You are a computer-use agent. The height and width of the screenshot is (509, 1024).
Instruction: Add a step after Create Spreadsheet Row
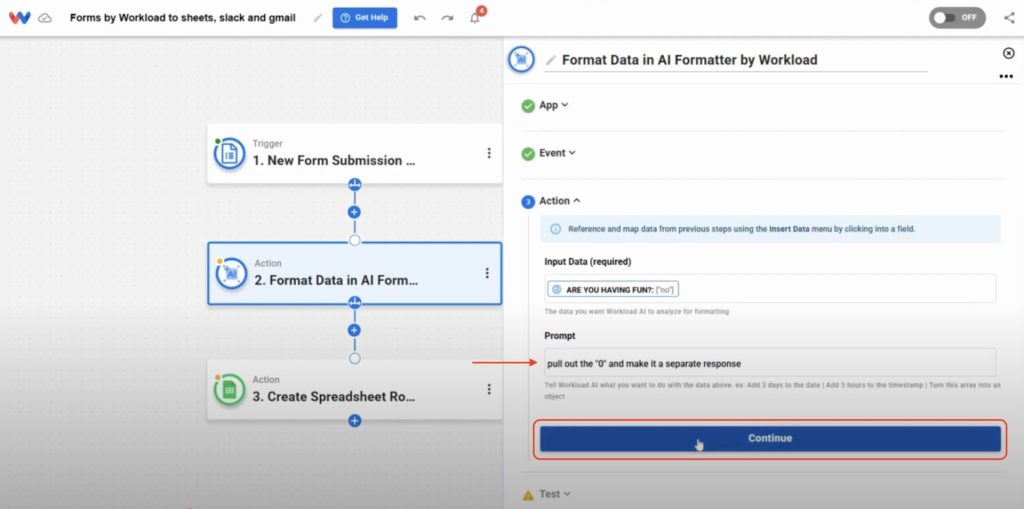(x=355, y=421)
